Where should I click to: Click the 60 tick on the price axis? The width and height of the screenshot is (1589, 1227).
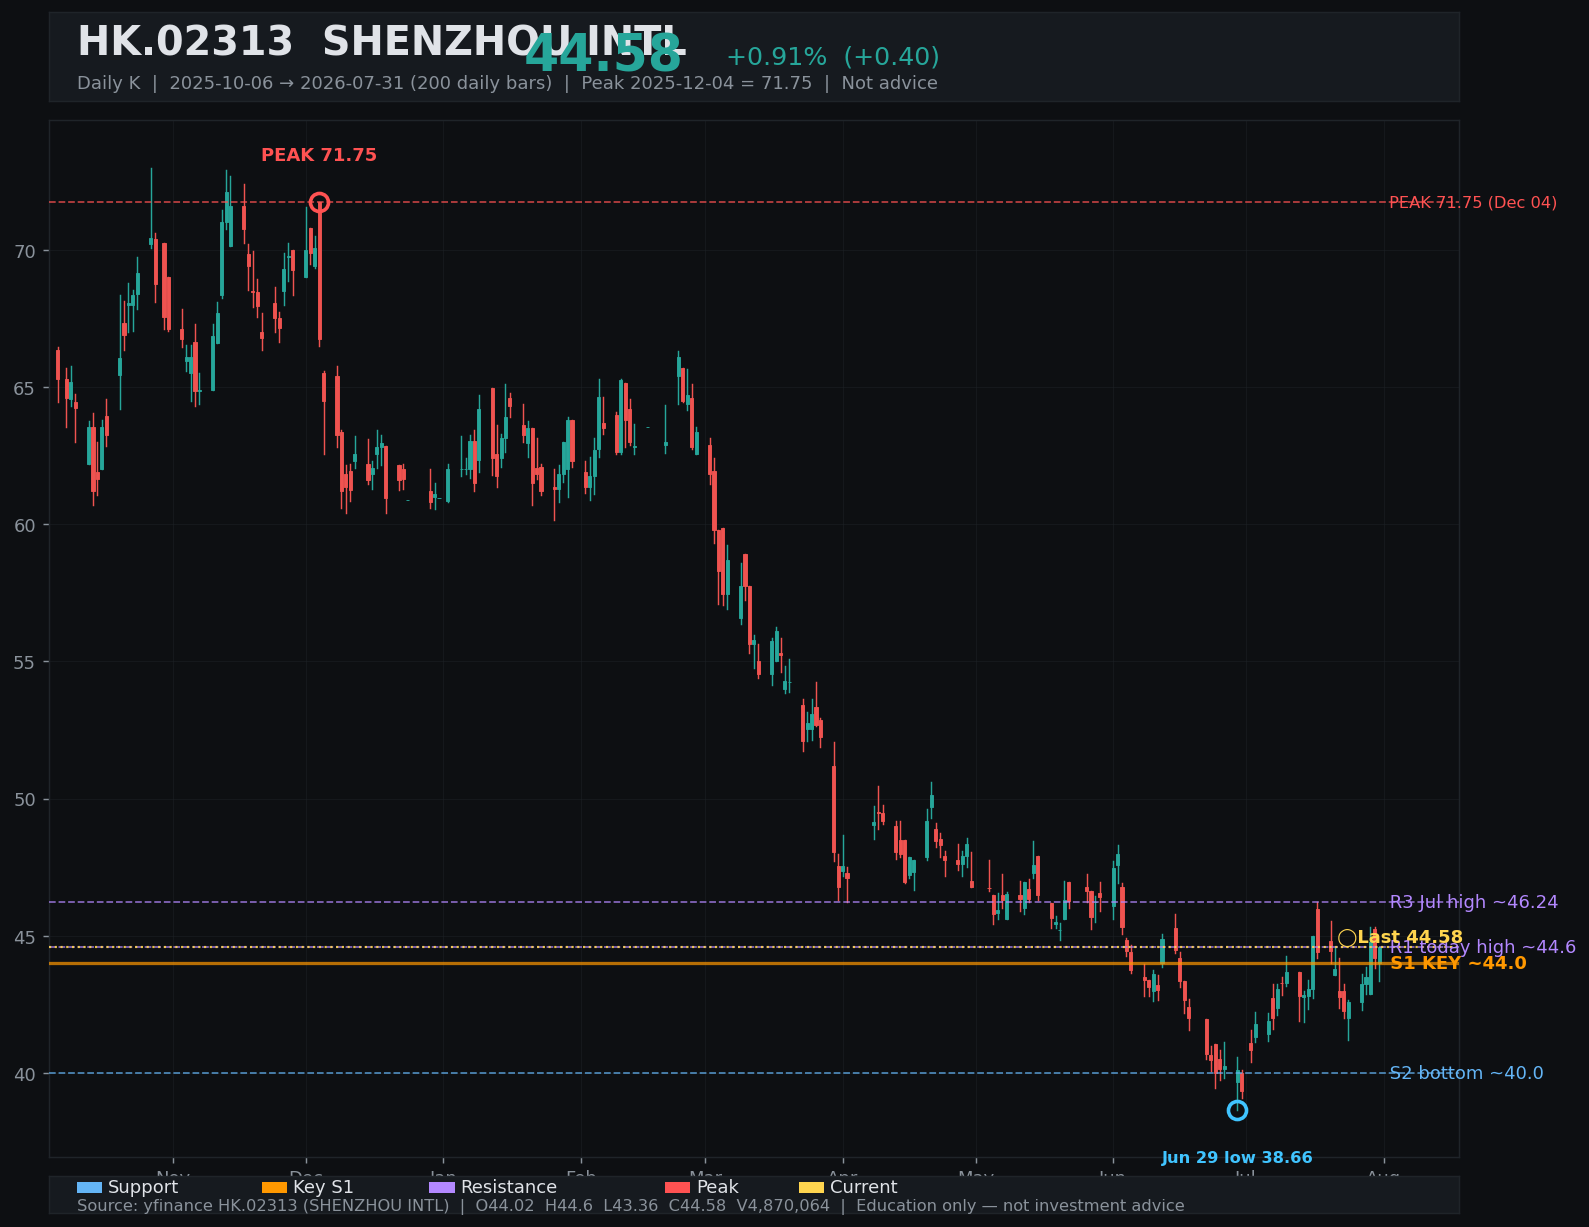coord(25,525)
